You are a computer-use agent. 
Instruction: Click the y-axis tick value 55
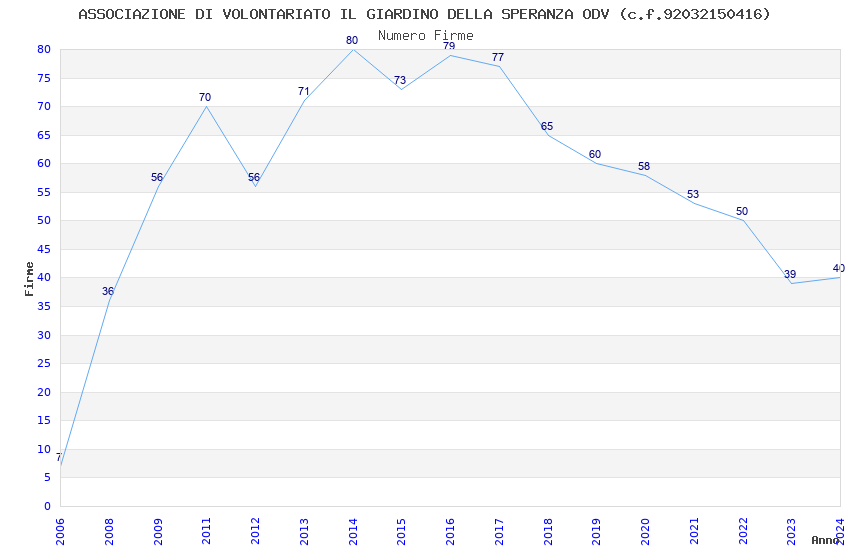(44, 192)
